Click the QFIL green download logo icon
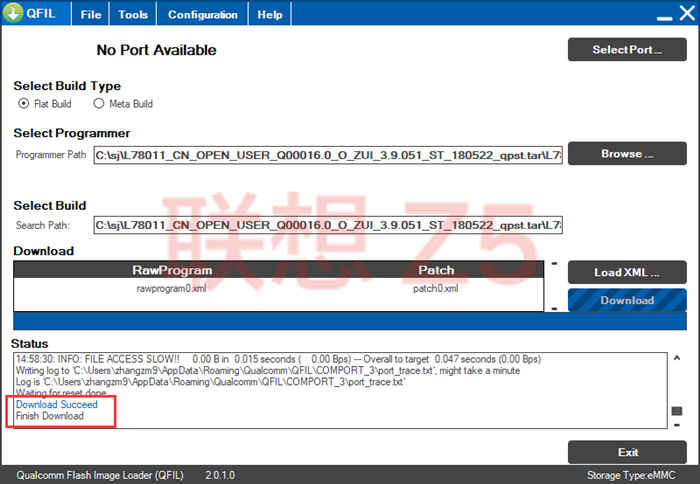This screenshot has width=700, height=484. 13,13
